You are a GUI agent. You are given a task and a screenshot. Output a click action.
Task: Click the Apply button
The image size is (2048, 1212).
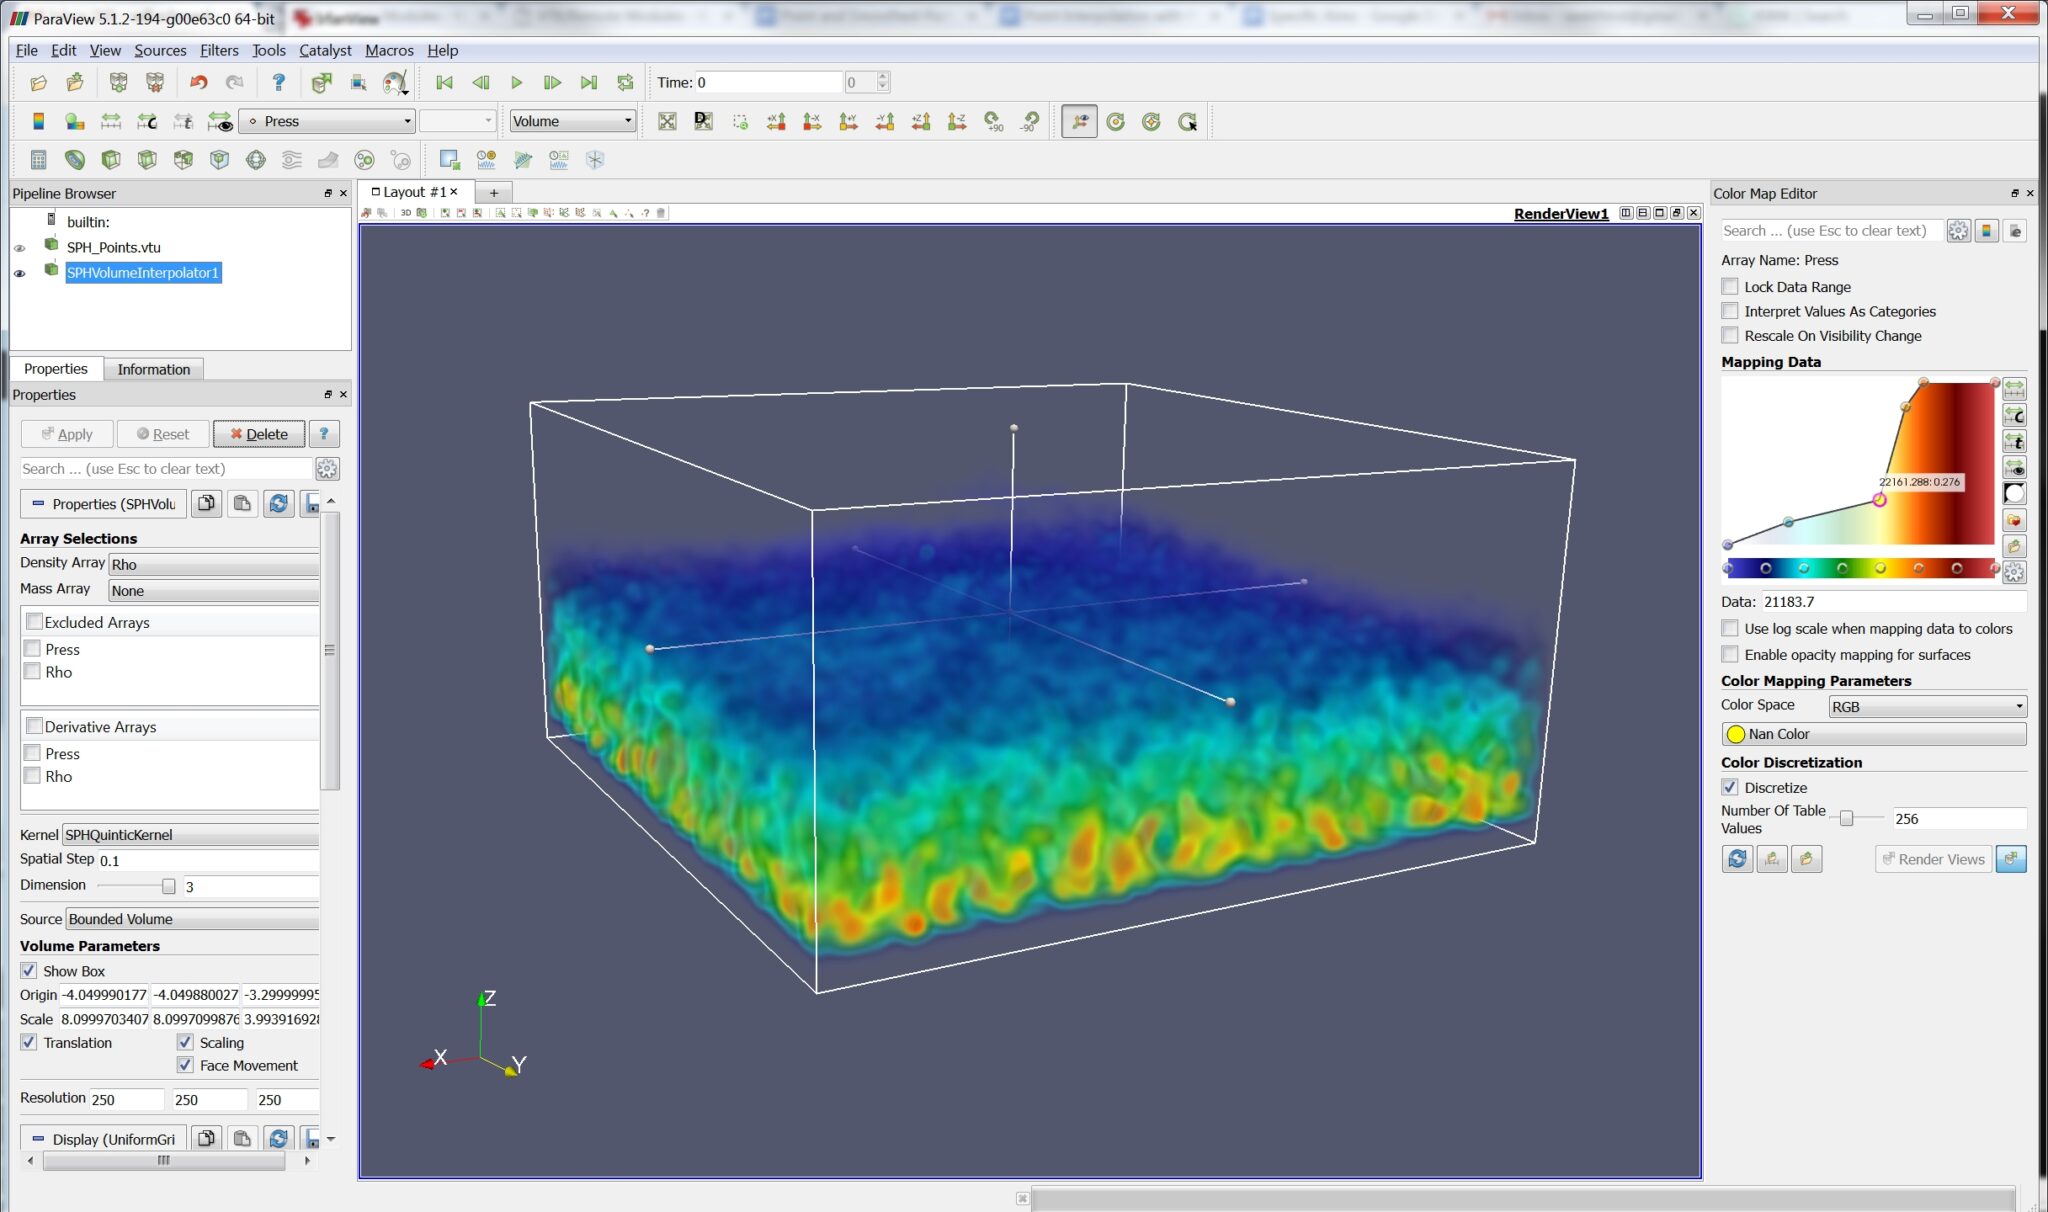pos(66,433)
